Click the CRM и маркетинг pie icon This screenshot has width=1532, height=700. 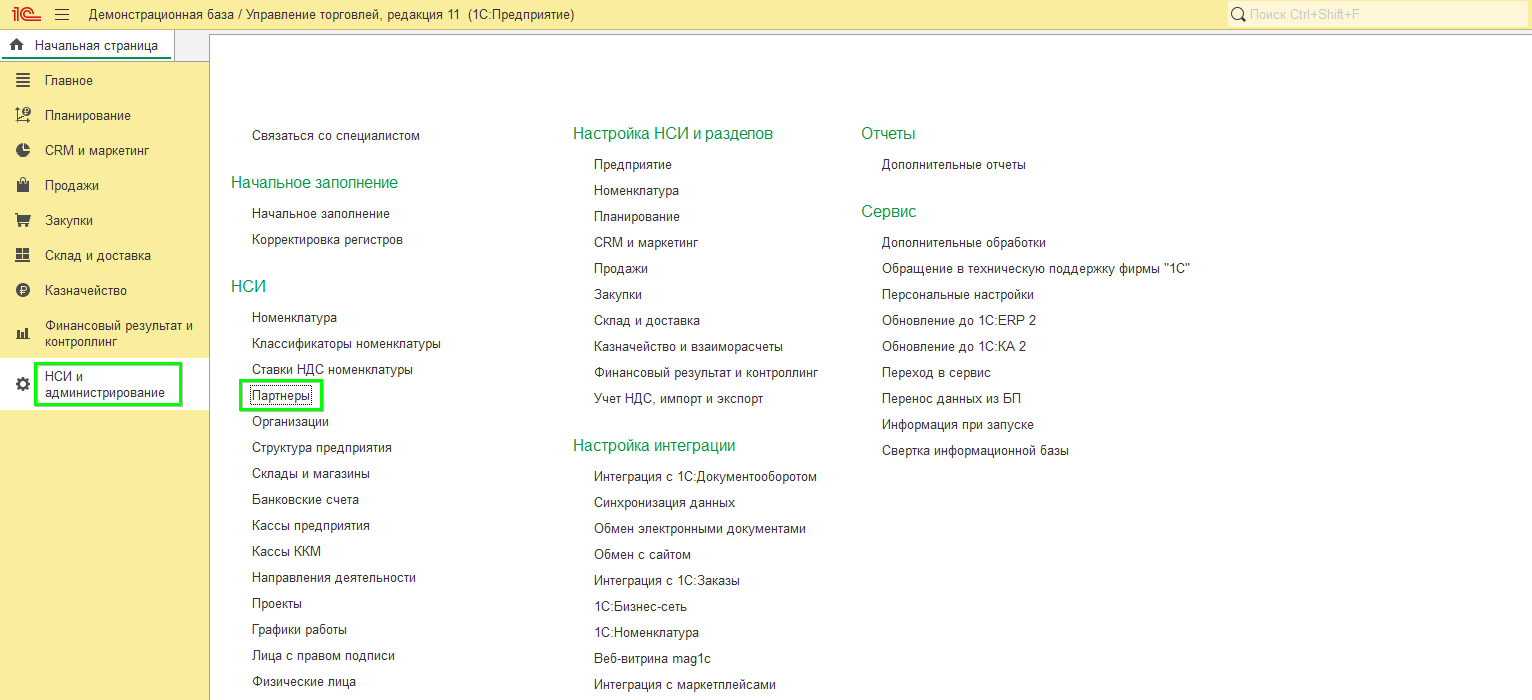click(23, 150)
